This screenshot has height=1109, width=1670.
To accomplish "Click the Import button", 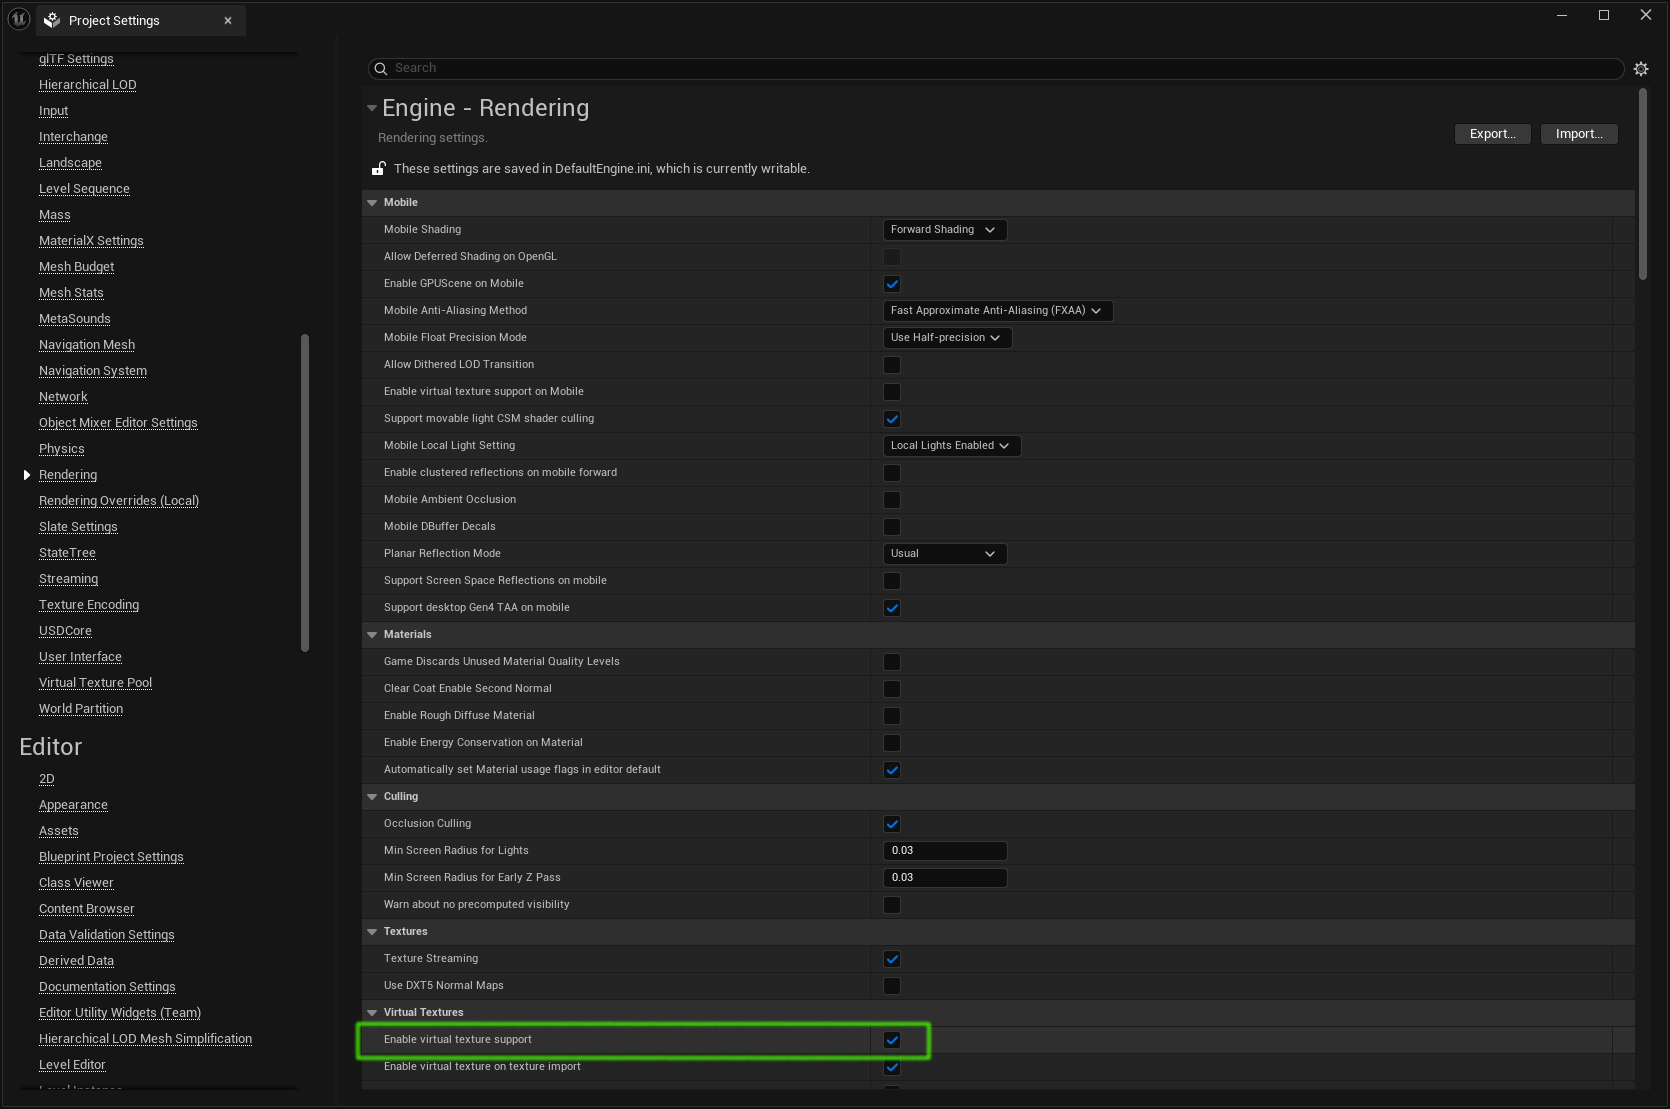I will (1579, 134).
